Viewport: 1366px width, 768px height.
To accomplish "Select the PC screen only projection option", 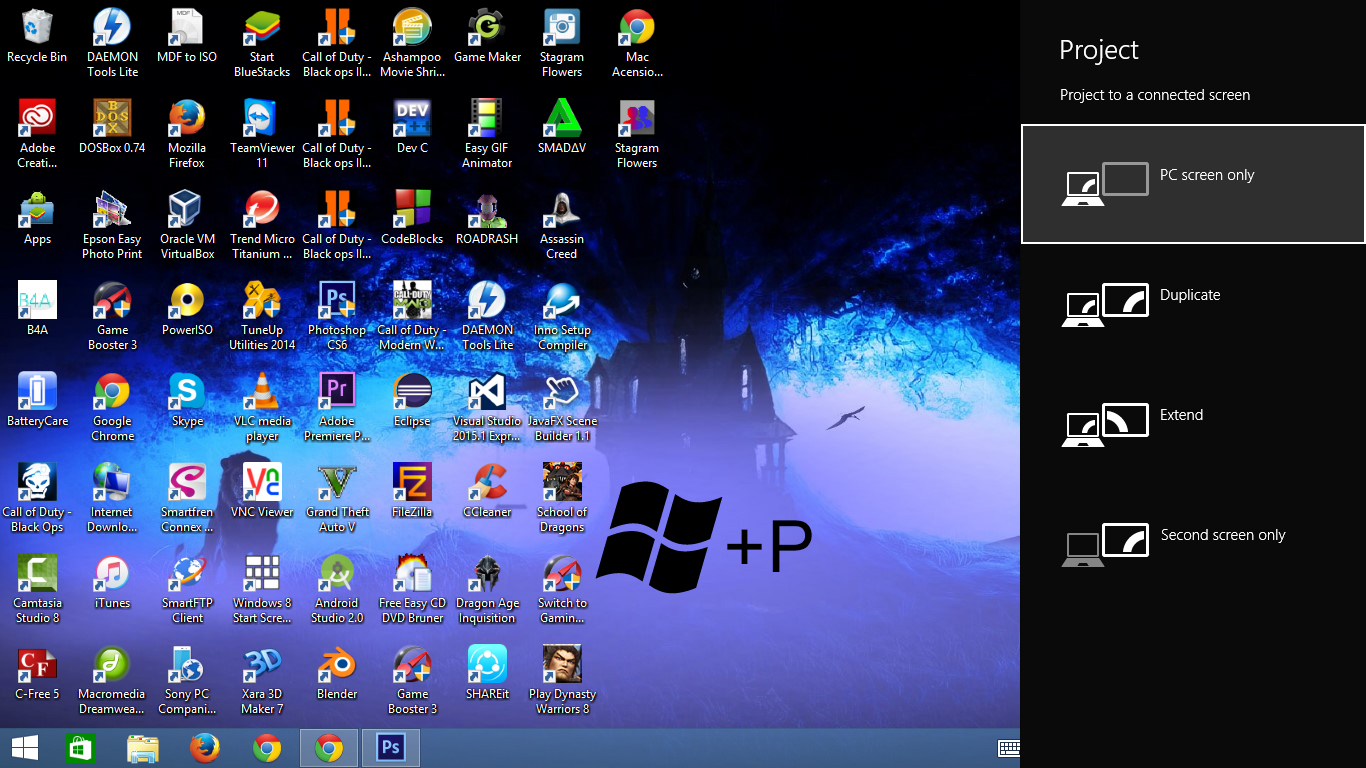I will [1193, 184].
